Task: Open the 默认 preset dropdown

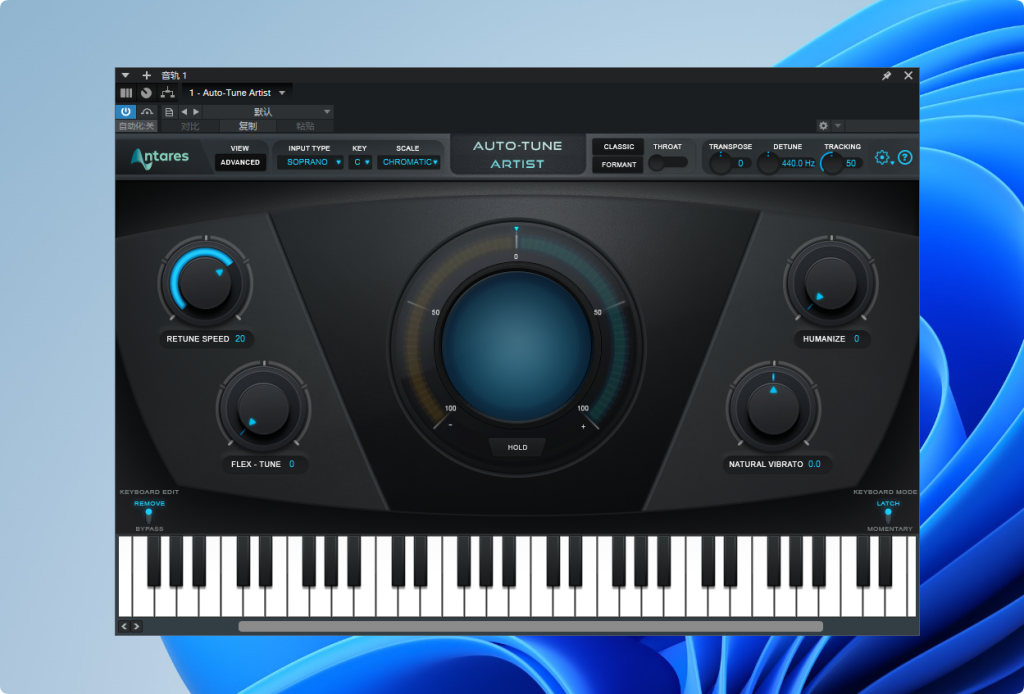Action: 268,112
